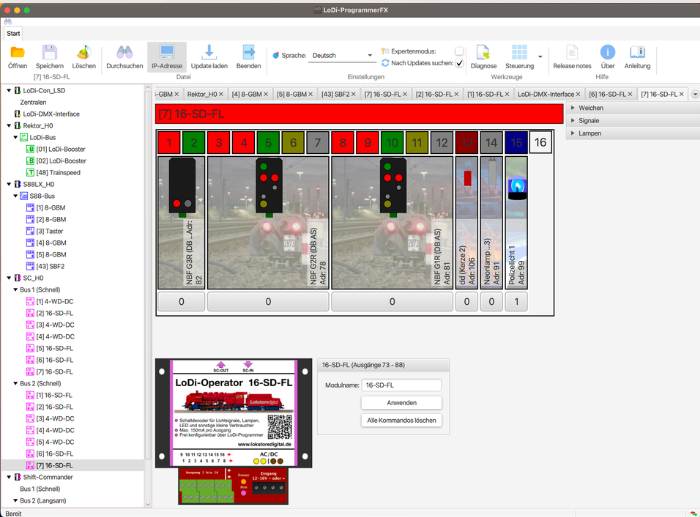Click the Update laden download icon

(209, 53)
